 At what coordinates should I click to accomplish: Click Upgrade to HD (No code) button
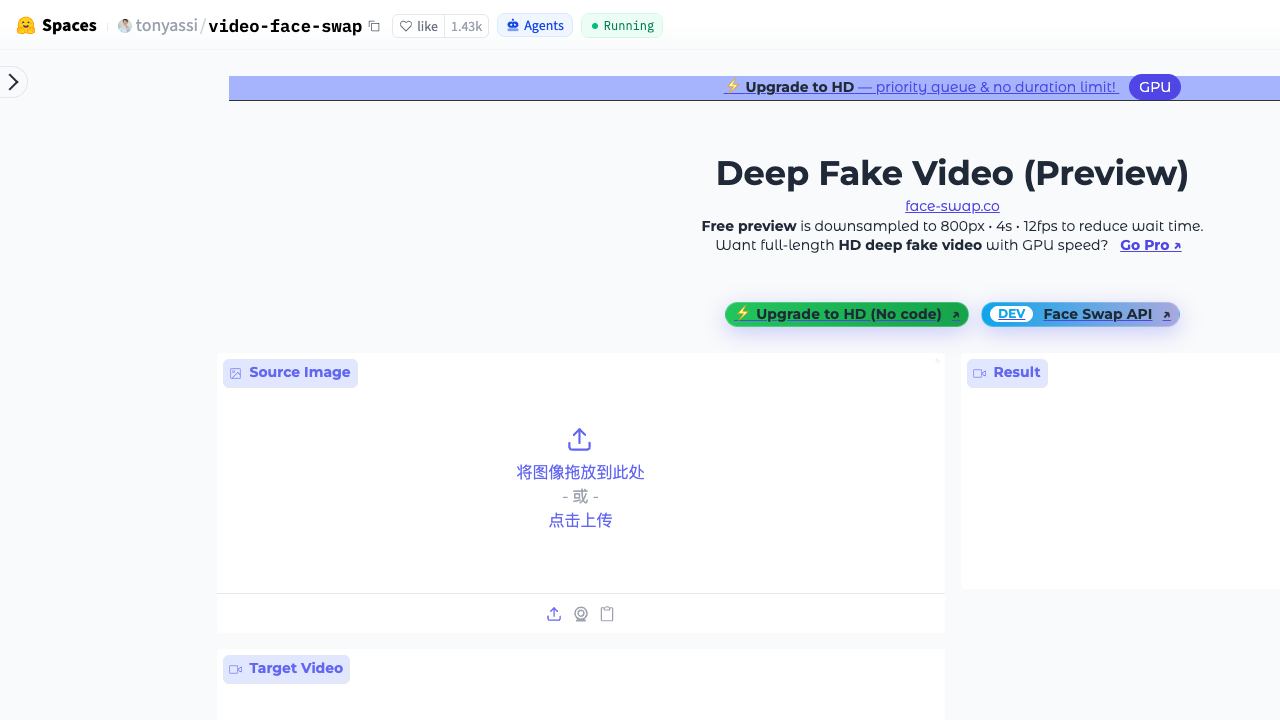(847, 314)
